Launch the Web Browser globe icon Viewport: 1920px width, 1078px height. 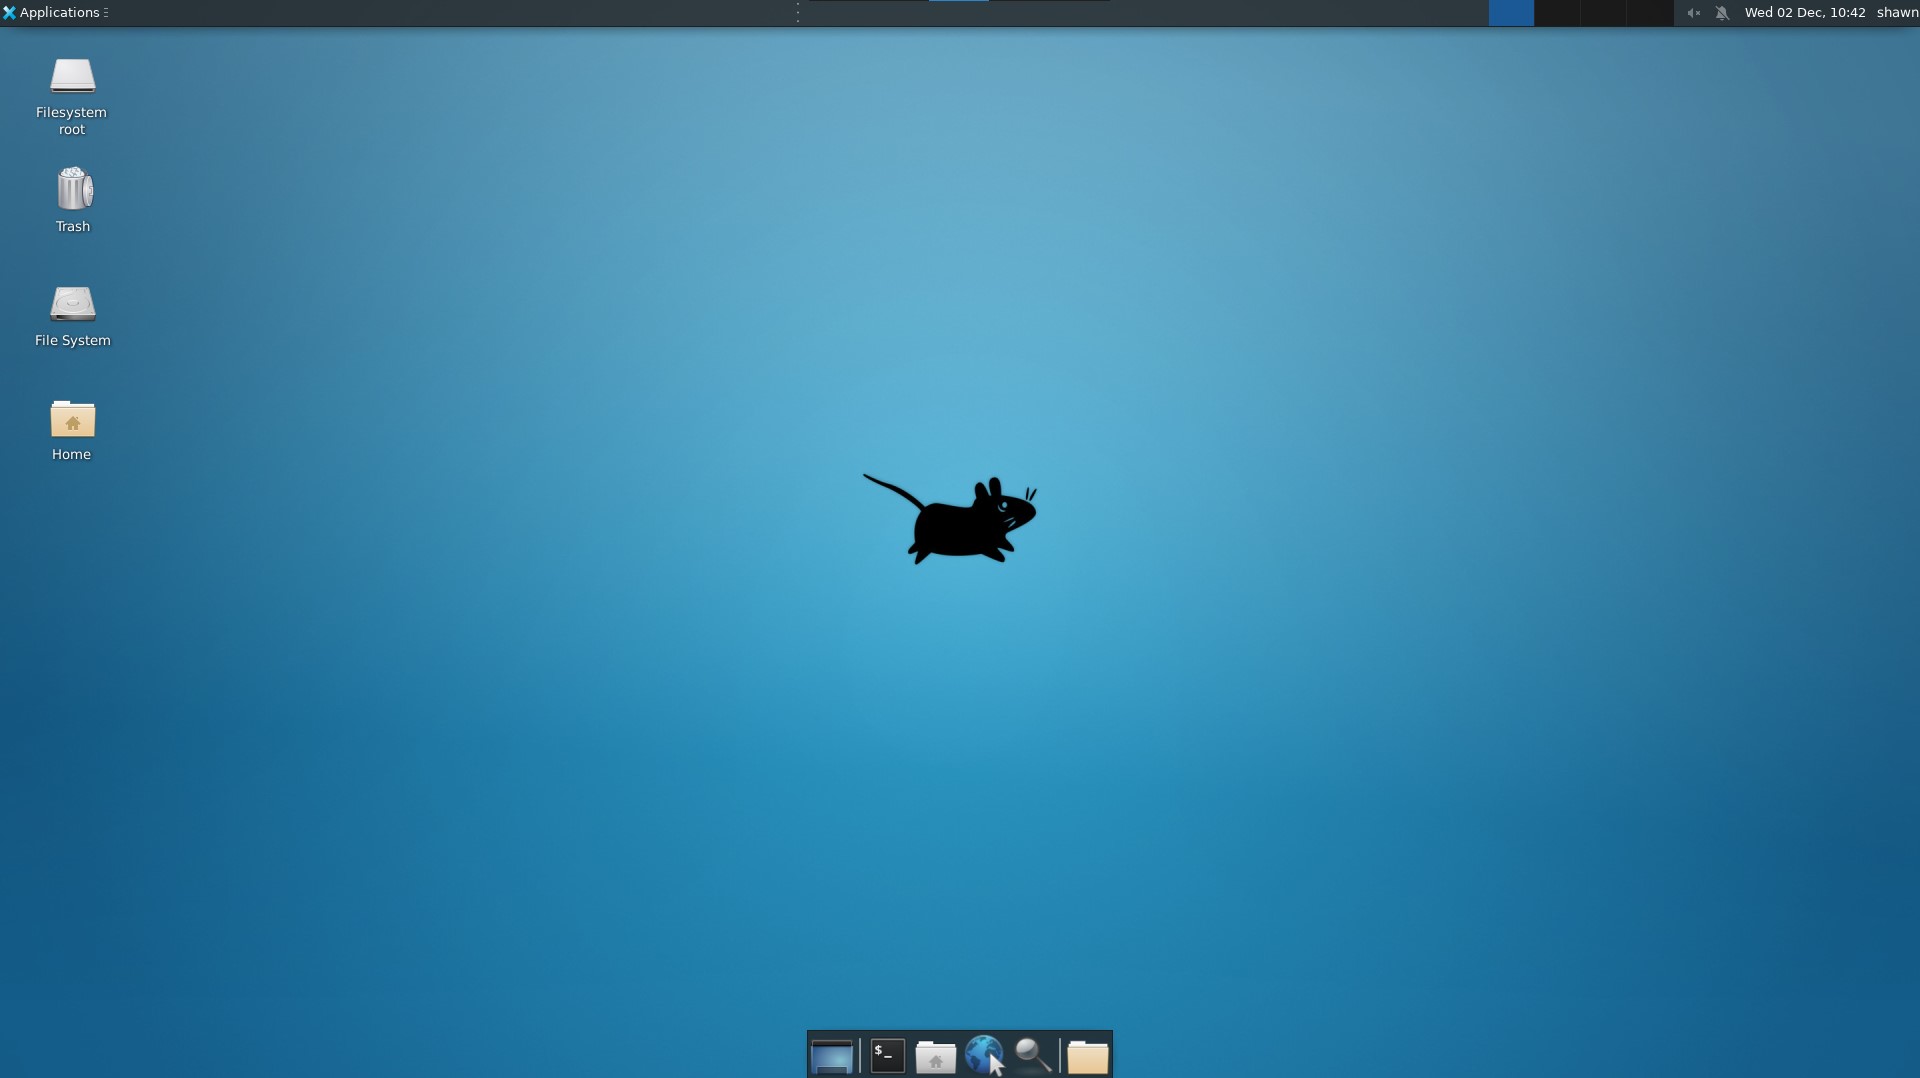985,1056
